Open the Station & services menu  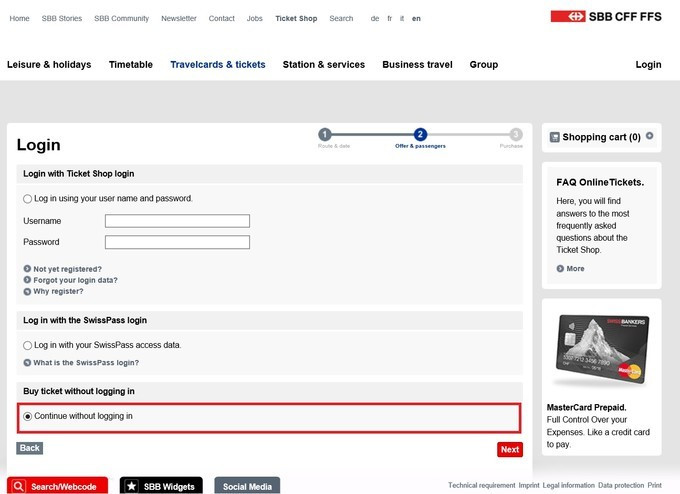coord(324,65)
